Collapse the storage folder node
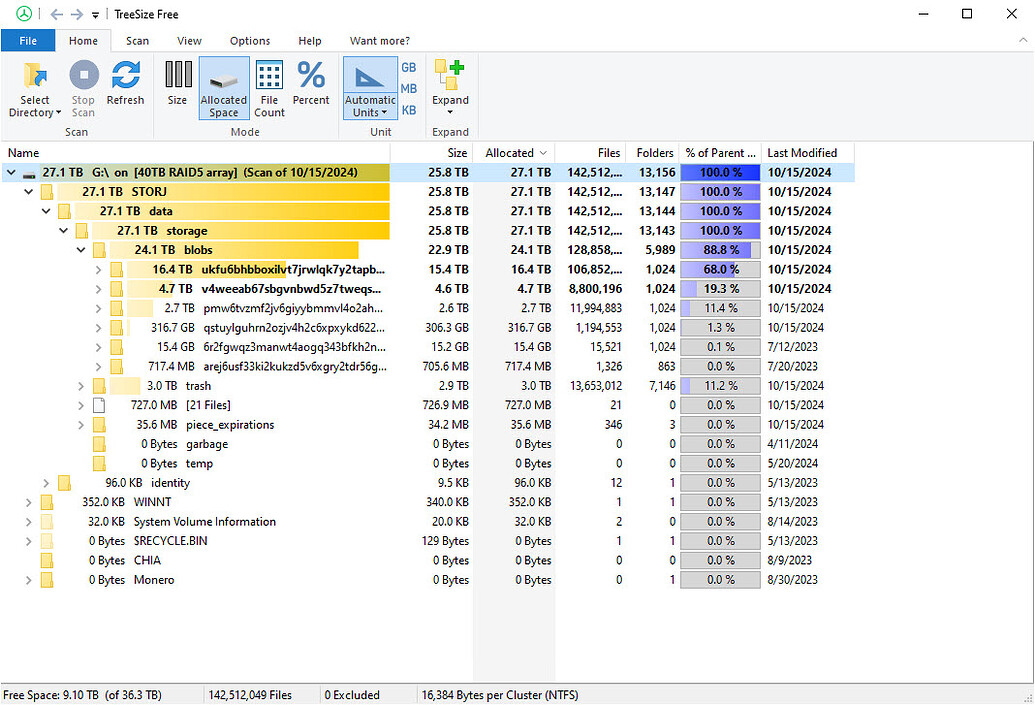 coord(63,230)
